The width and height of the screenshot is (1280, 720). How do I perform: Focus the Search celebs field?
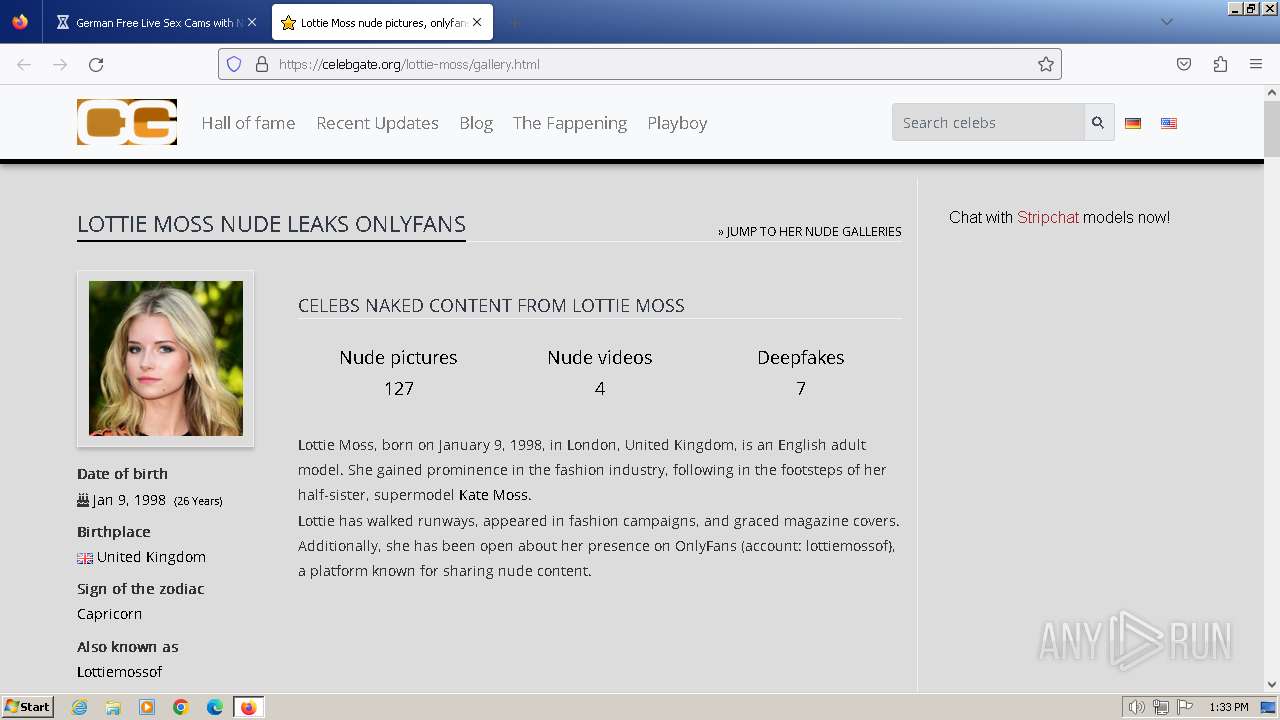(988, 122)
